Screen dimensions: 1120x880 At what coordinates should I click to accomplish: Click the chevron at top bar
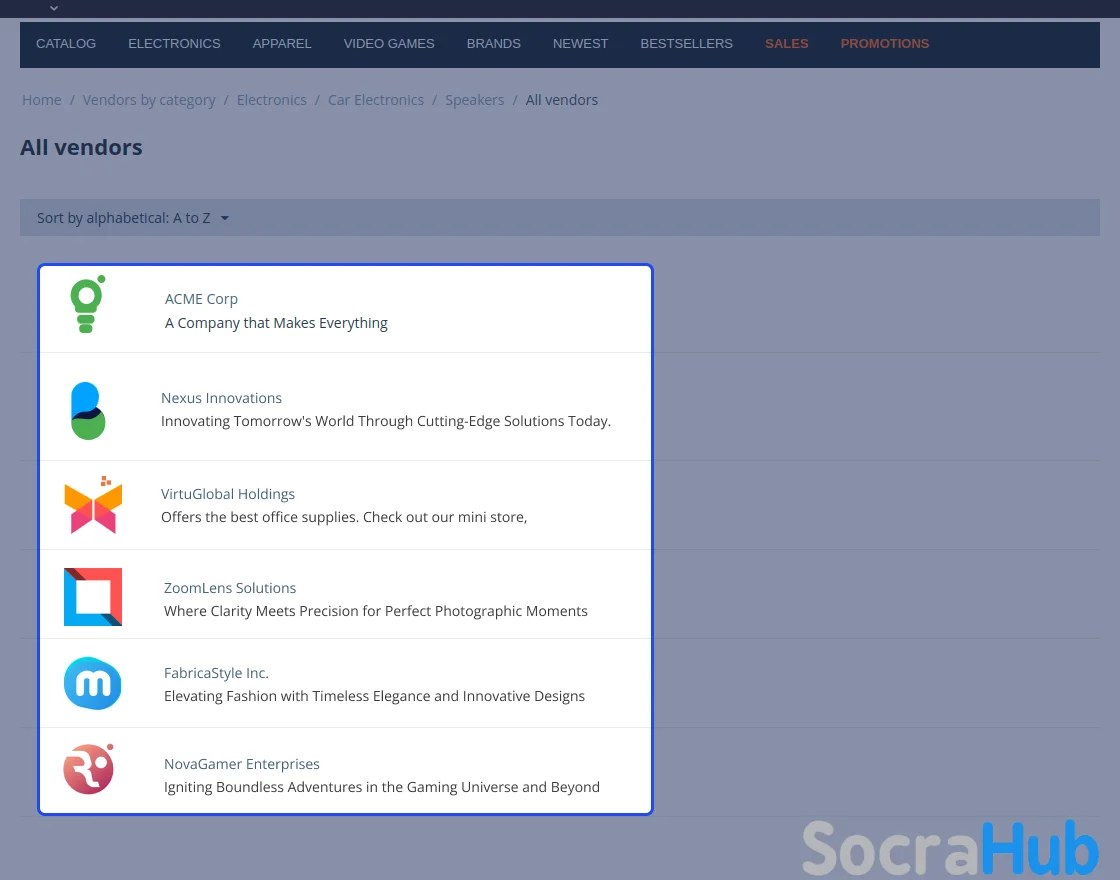(x=54, y=8)
